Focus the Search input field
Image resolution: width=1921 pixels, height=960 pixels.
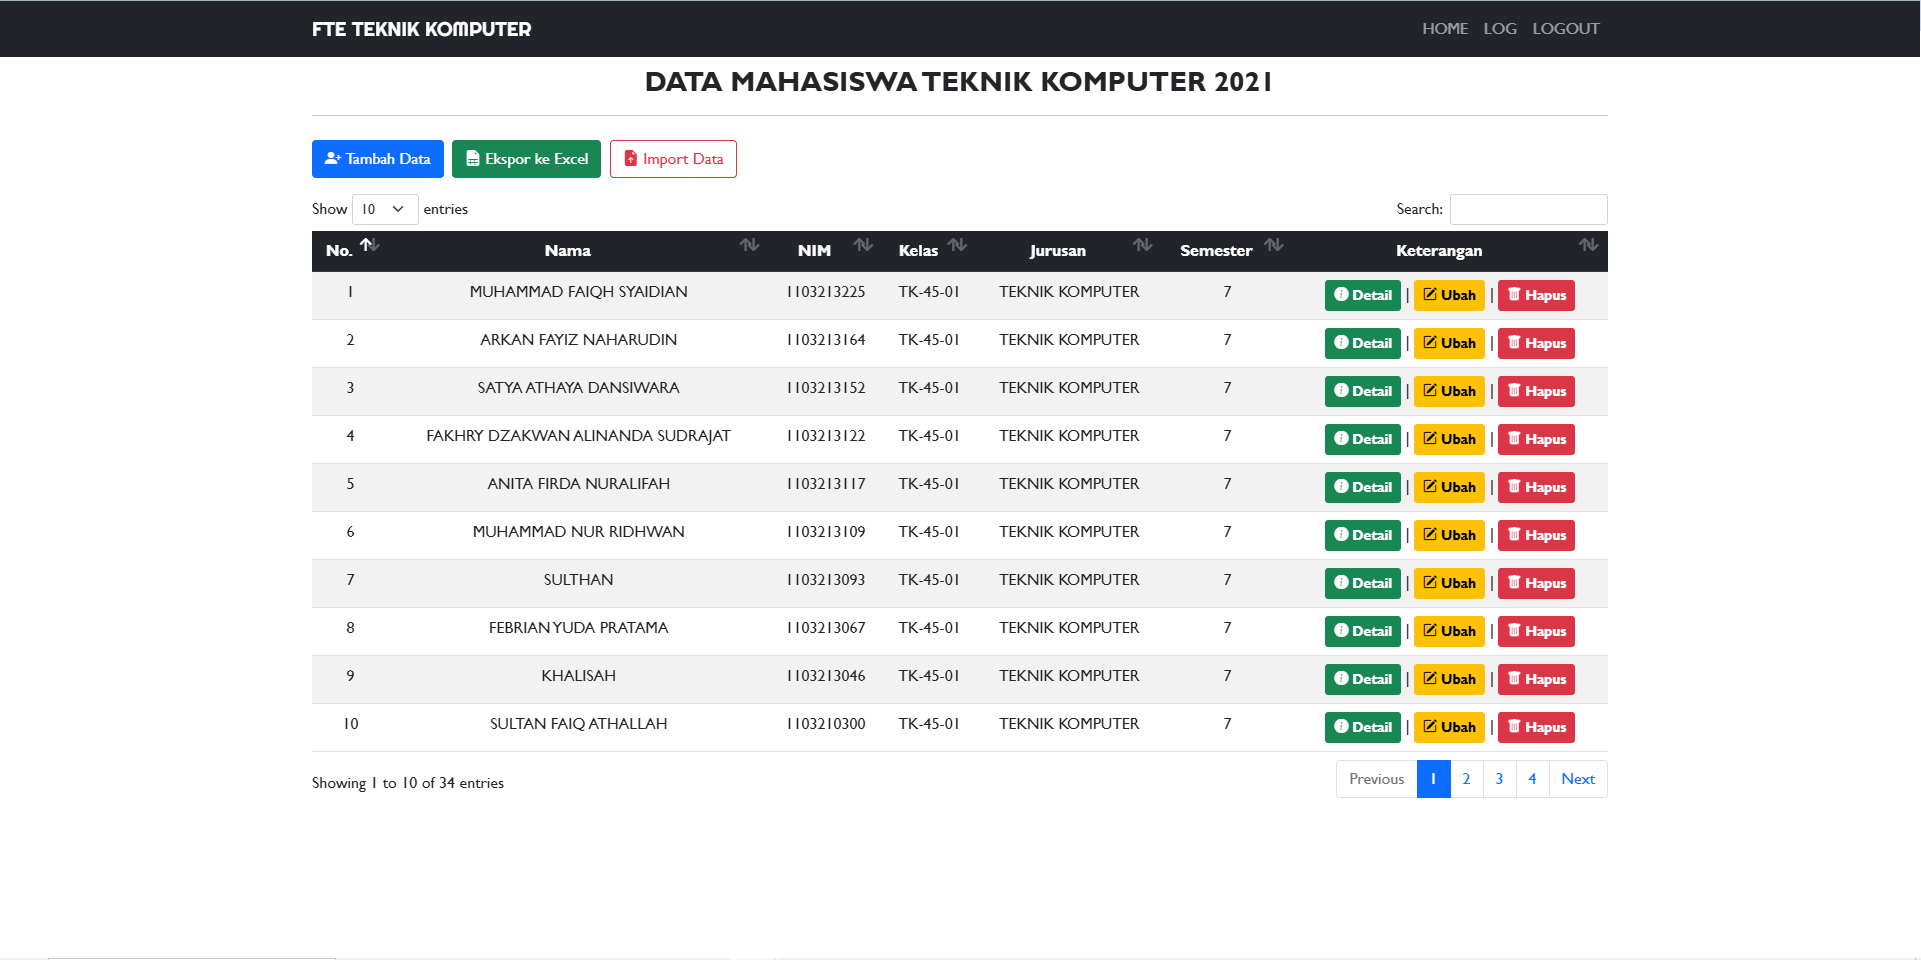tap(1528, 209)
